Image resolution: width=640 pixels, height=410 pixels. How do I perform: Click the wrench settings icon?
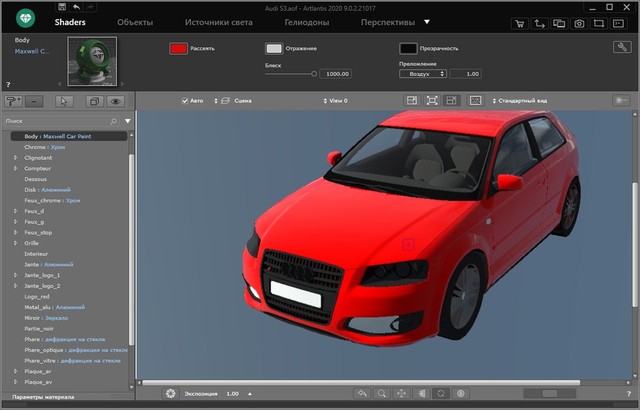pyautogui.click(x=620, y=47)
